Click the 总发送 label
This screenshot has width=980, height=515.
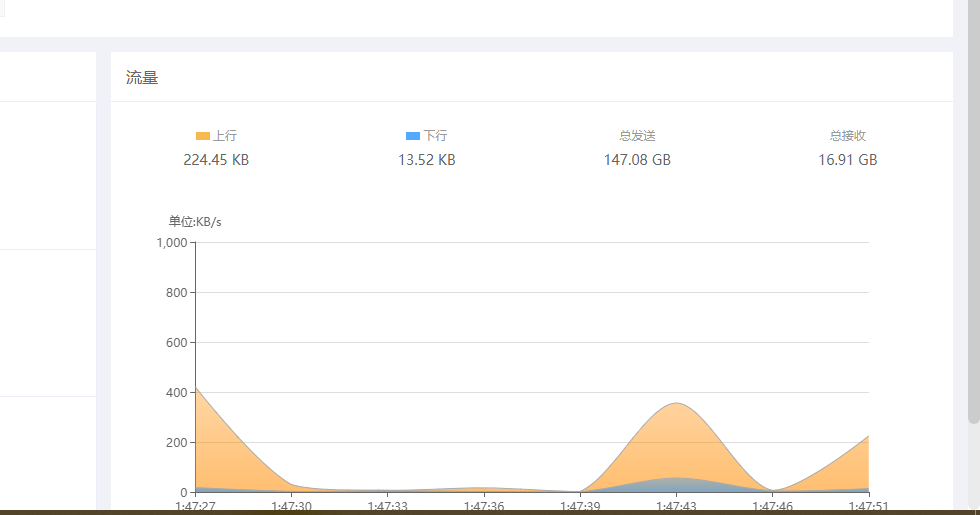pyautogui.click(x=637, y=136)
